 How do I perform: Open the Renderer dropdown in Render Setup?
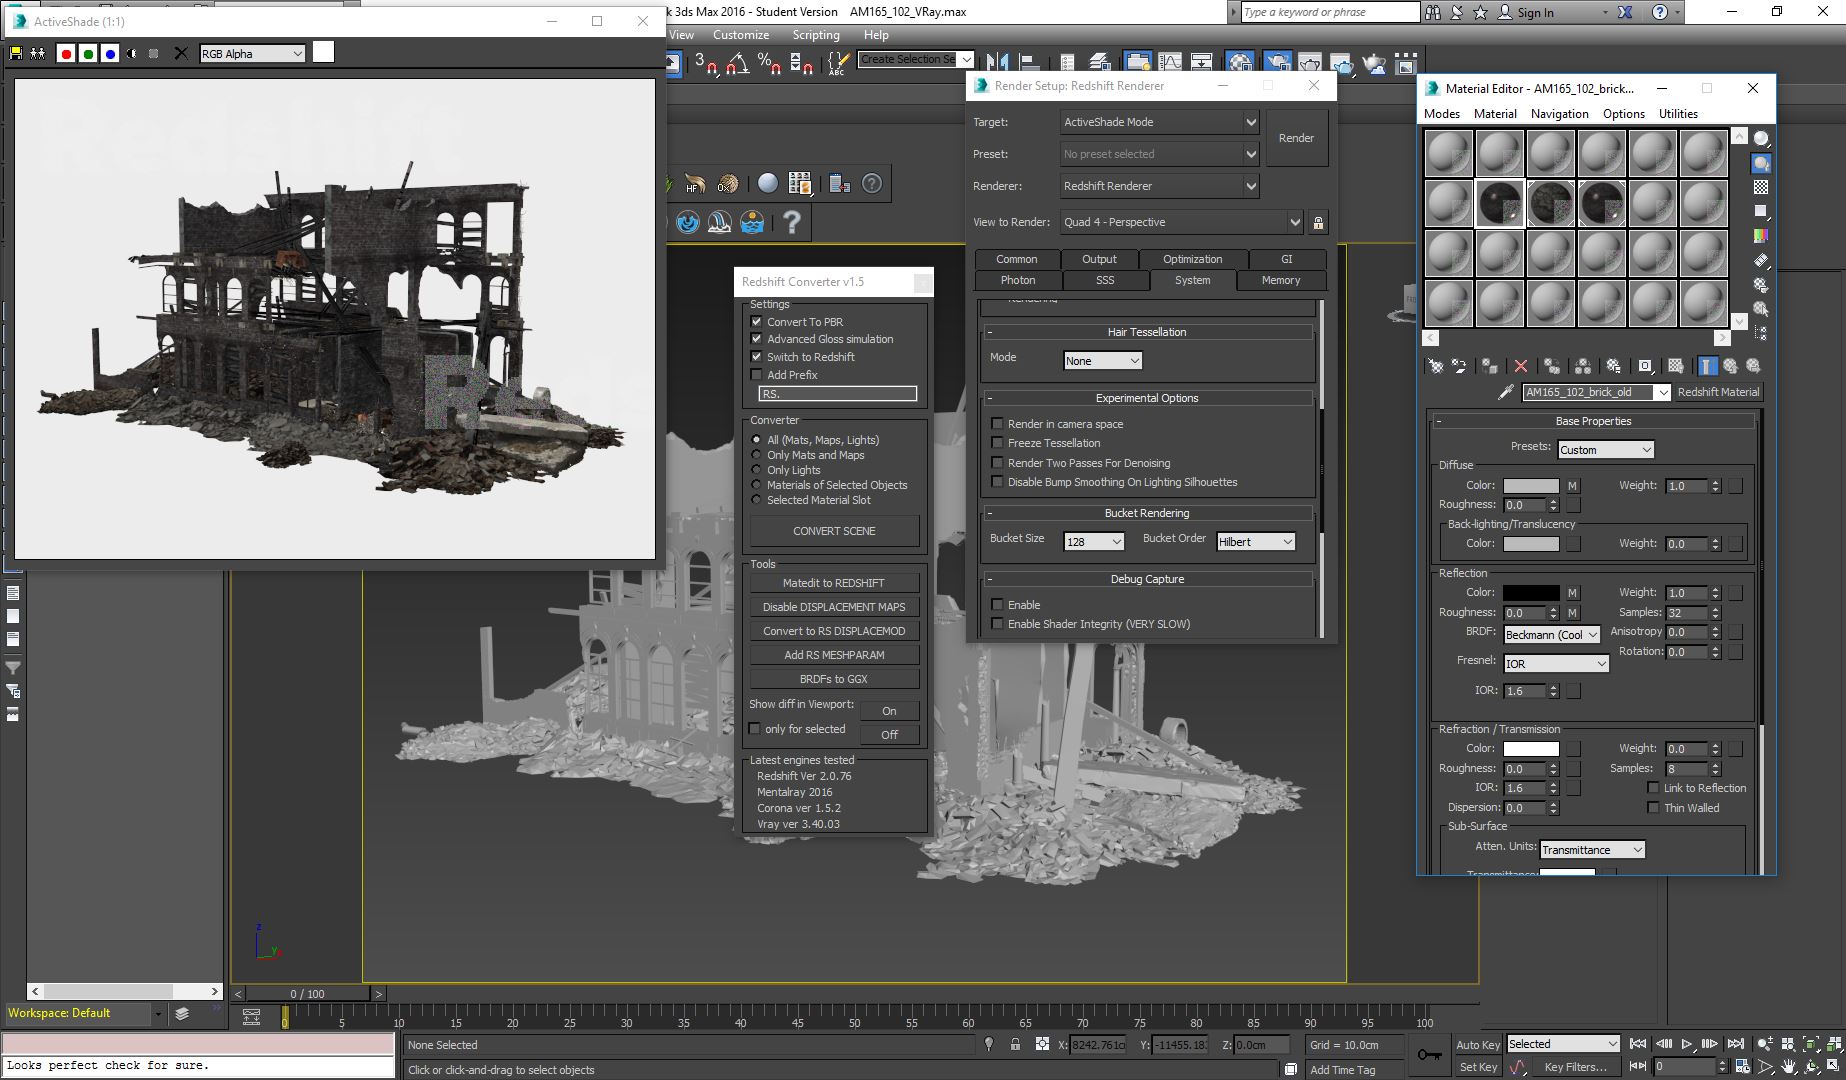(x=1160, y=186)
